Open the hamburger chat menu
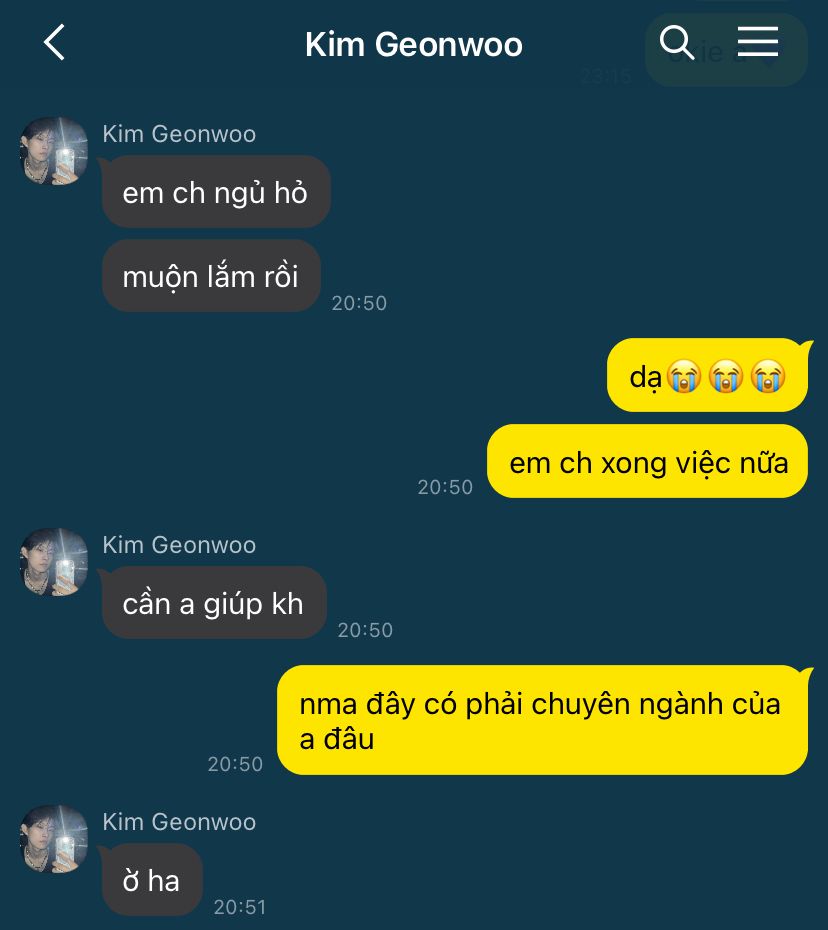This screenshot has height=930, width=828. pos(758,42)
